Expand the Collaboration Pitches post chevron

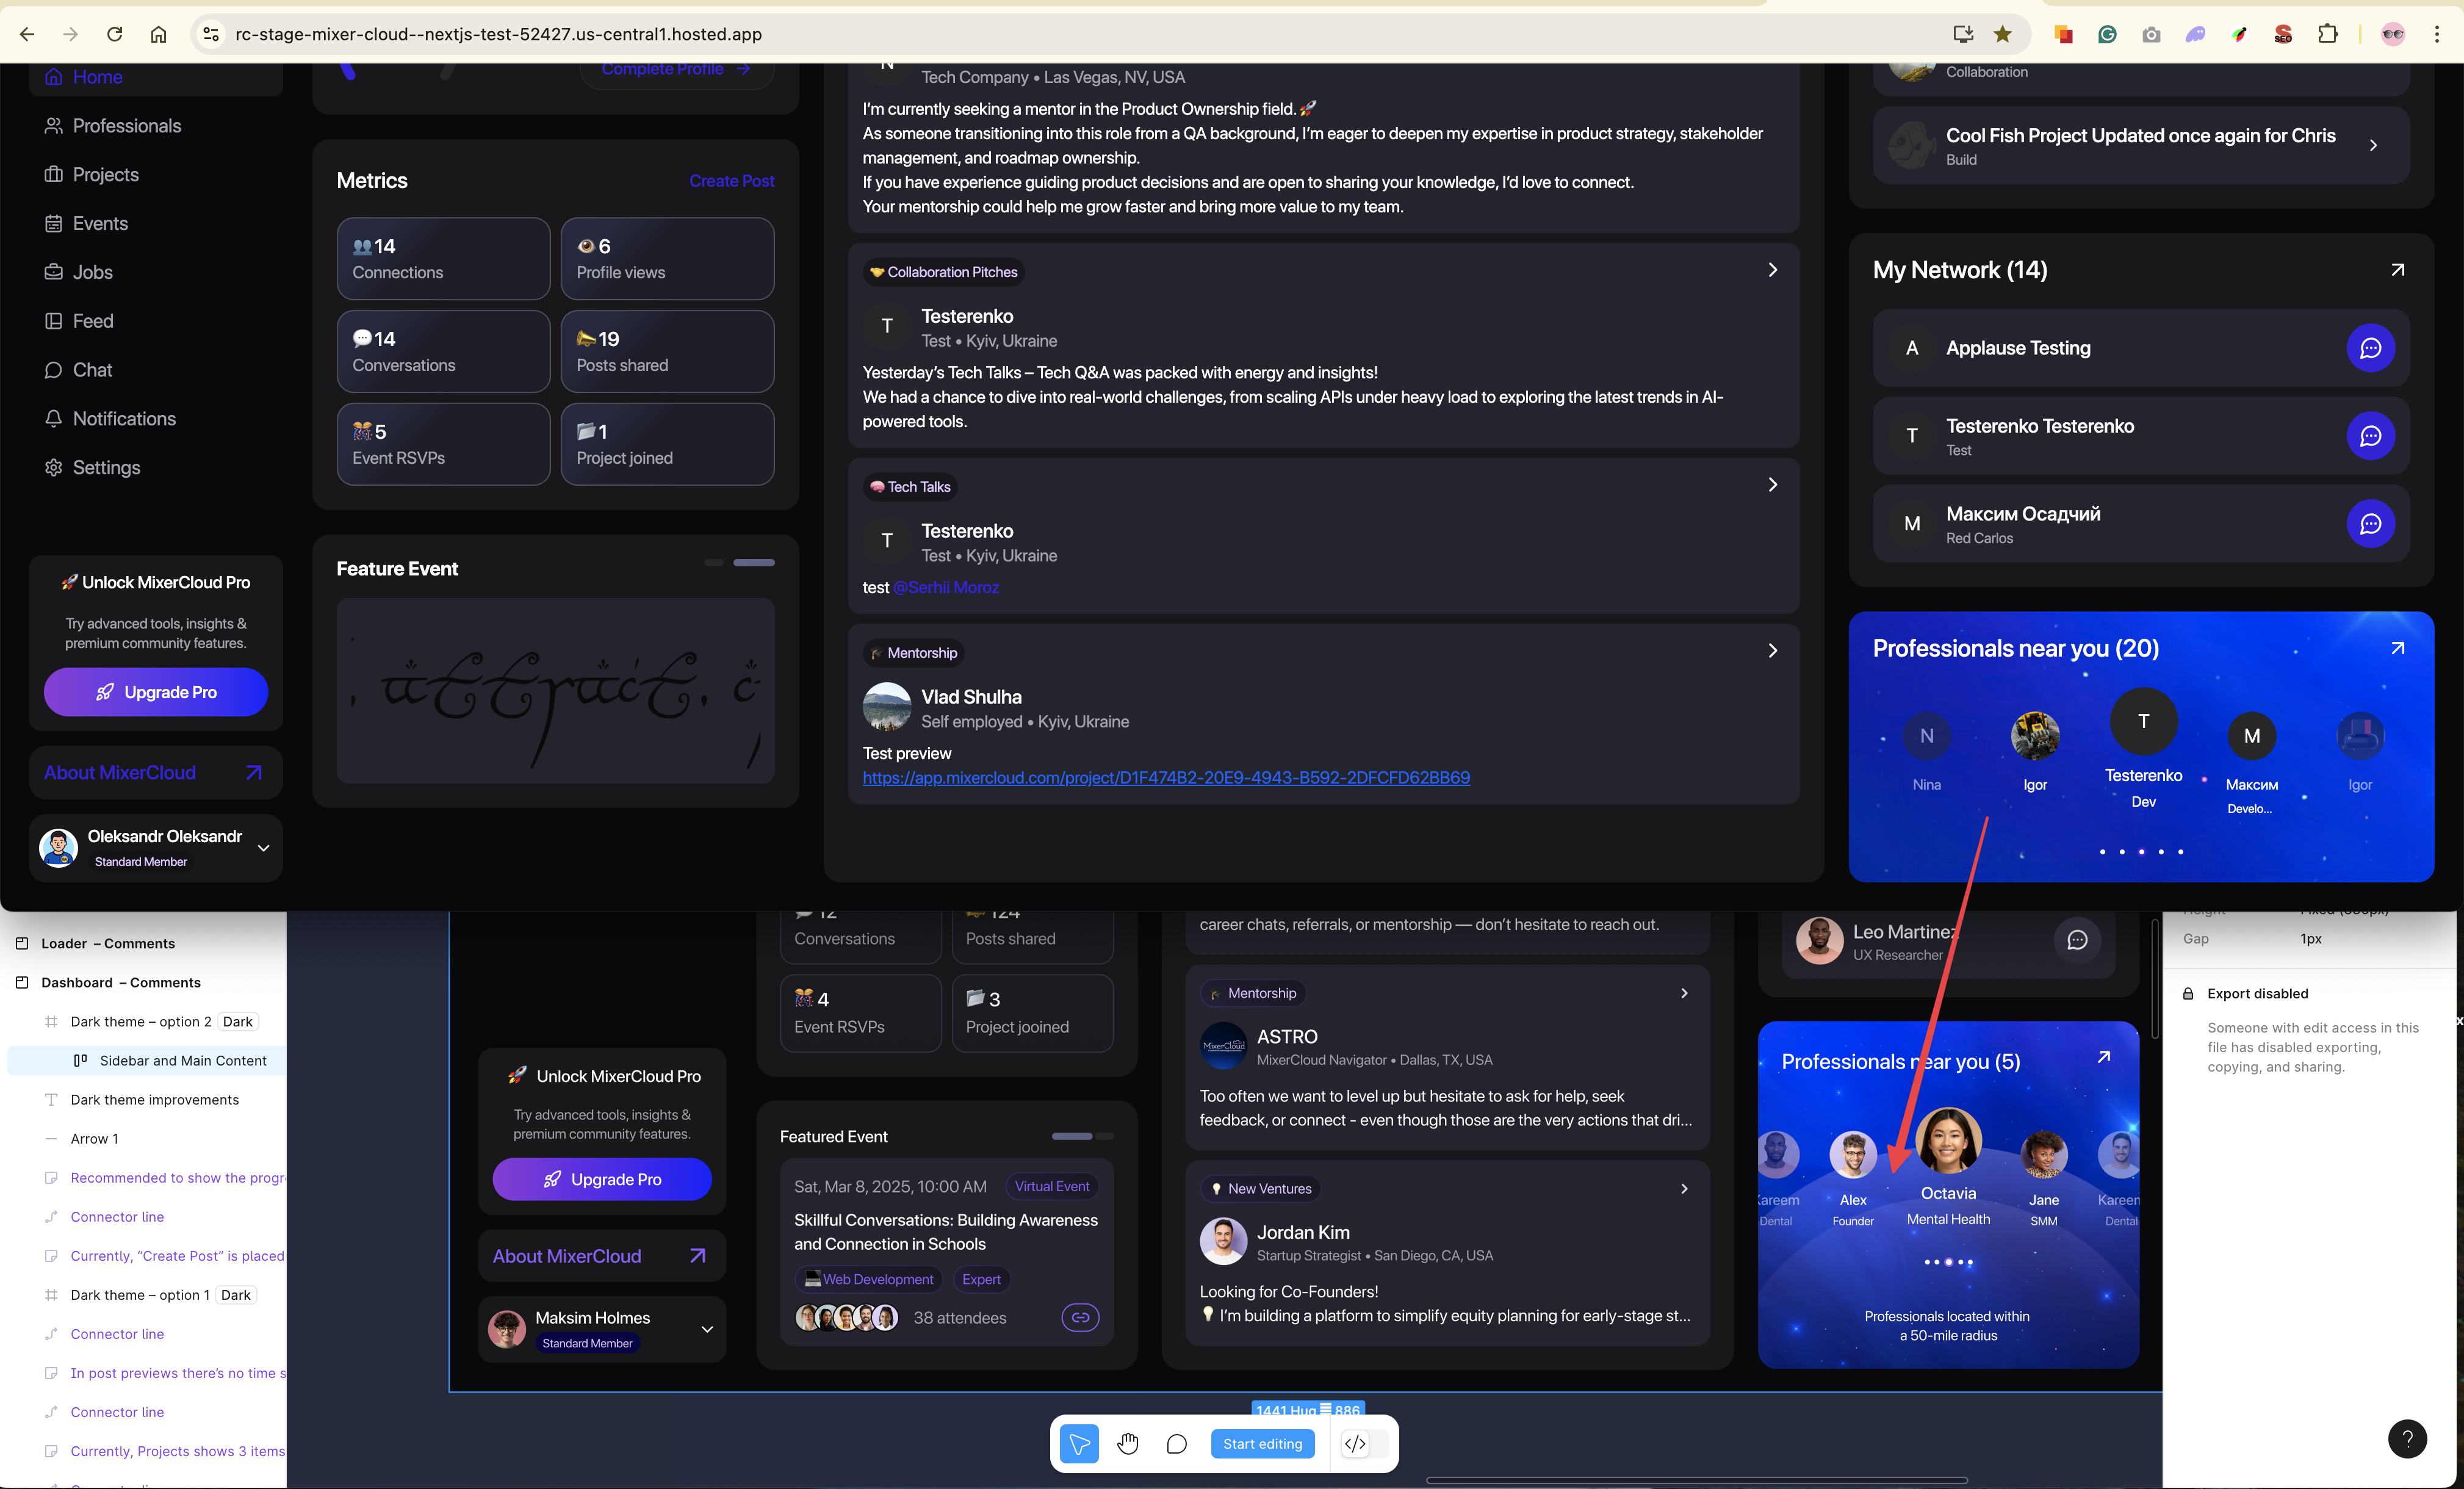[1772, 270]
